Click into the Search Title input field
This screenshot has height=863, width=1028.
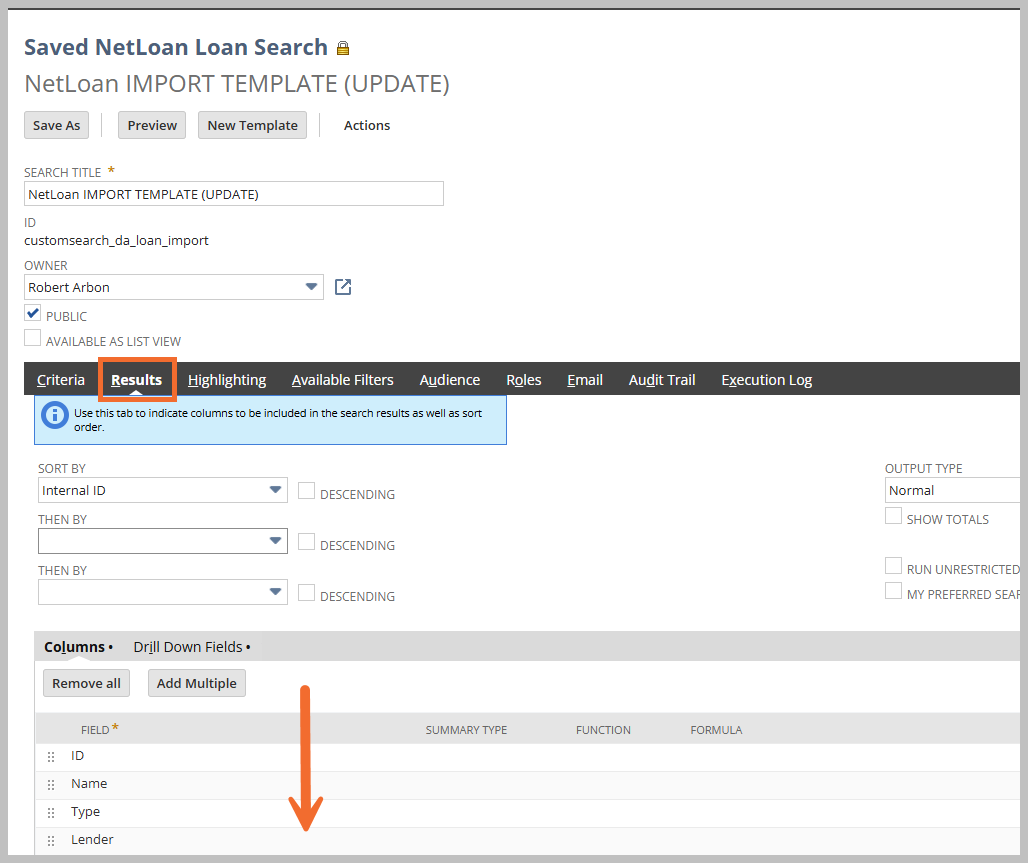coord(234,194)
